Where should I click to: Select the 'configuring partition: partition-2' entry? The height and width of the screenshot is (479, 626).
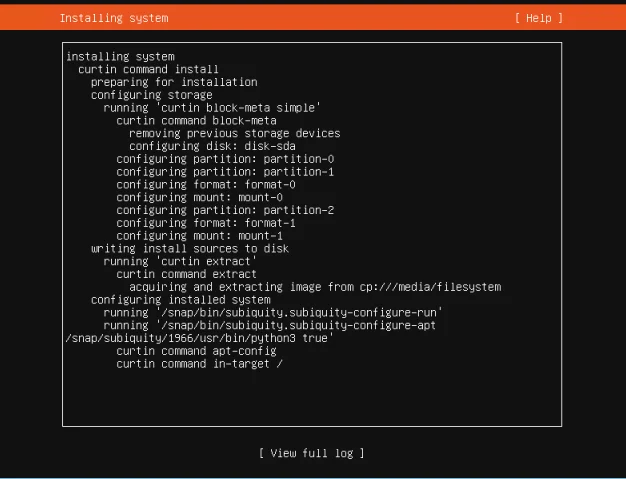225,210
